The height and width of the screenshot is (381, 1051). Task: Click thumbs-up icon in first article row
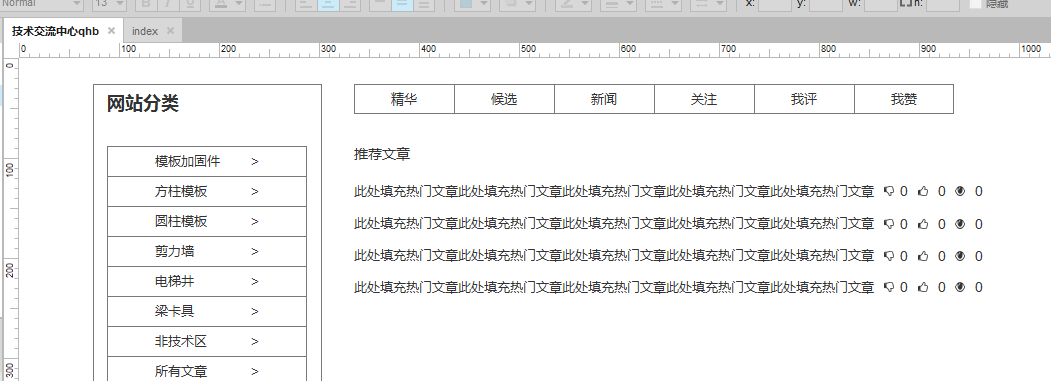pos(924,192)
